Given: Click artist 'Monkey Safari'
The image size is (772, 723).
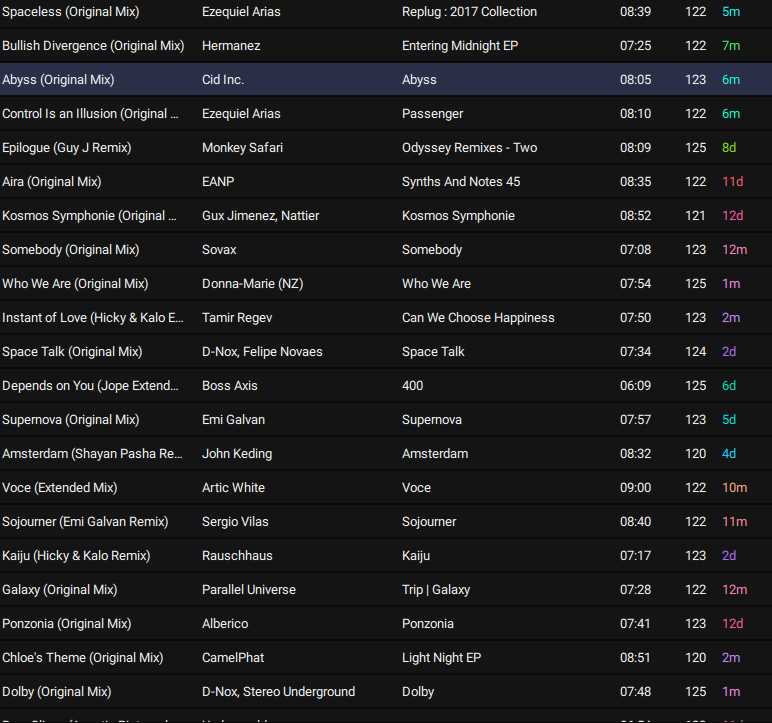Looking at the screenshot, I should tap(242, 148).
